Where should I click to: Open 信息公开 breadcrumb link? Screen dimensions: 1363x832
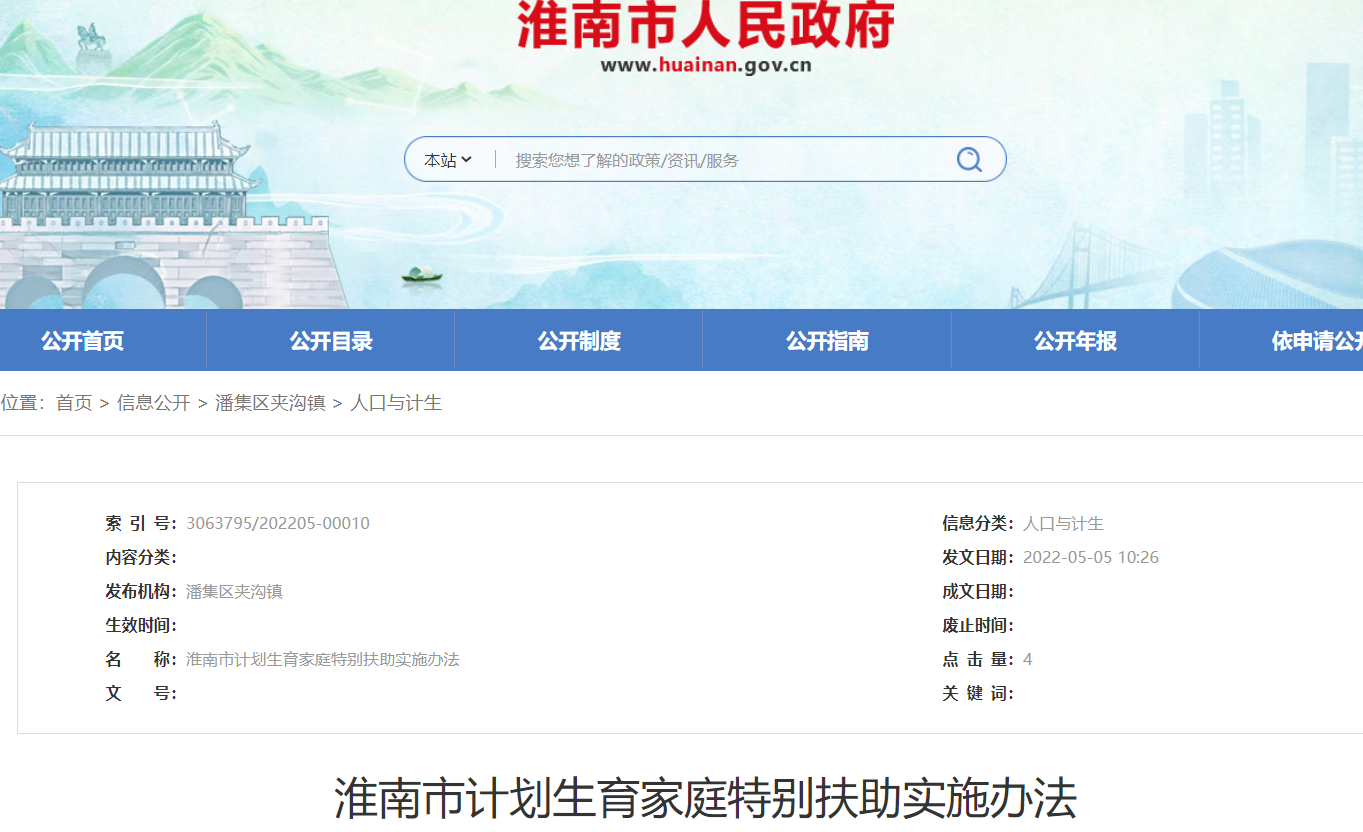click(155, 403)
